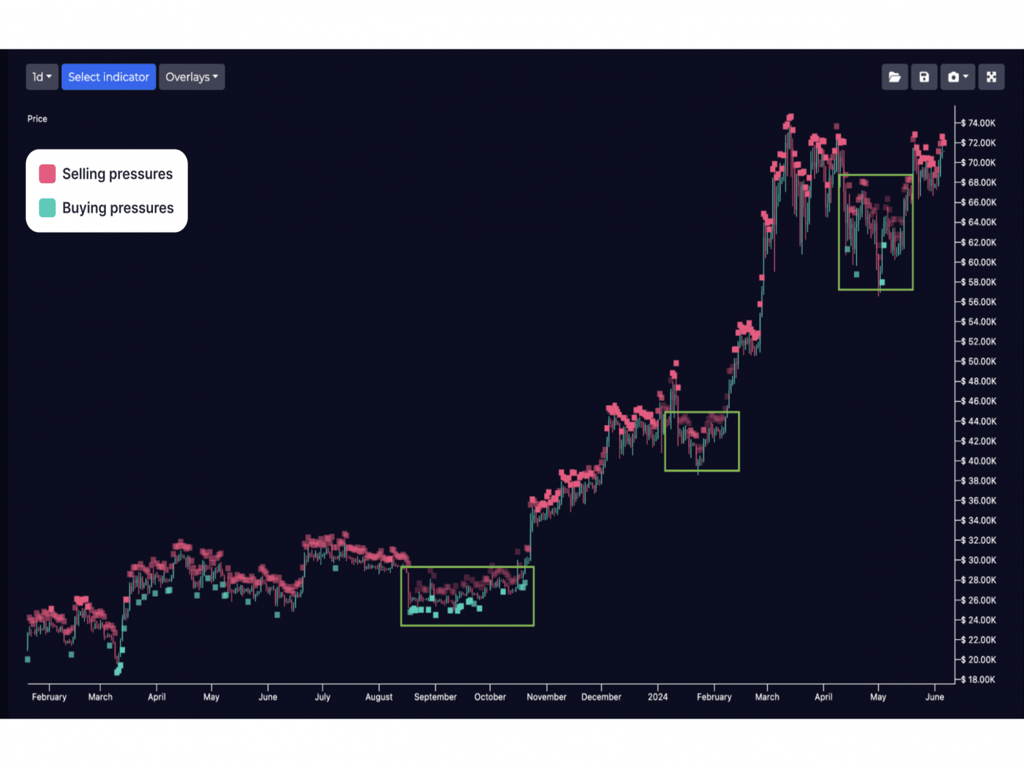Toggle the Buying pressures legend label
Viewport: 1024px width, 768px height.
pyautogui.click(x=118, y=208)
